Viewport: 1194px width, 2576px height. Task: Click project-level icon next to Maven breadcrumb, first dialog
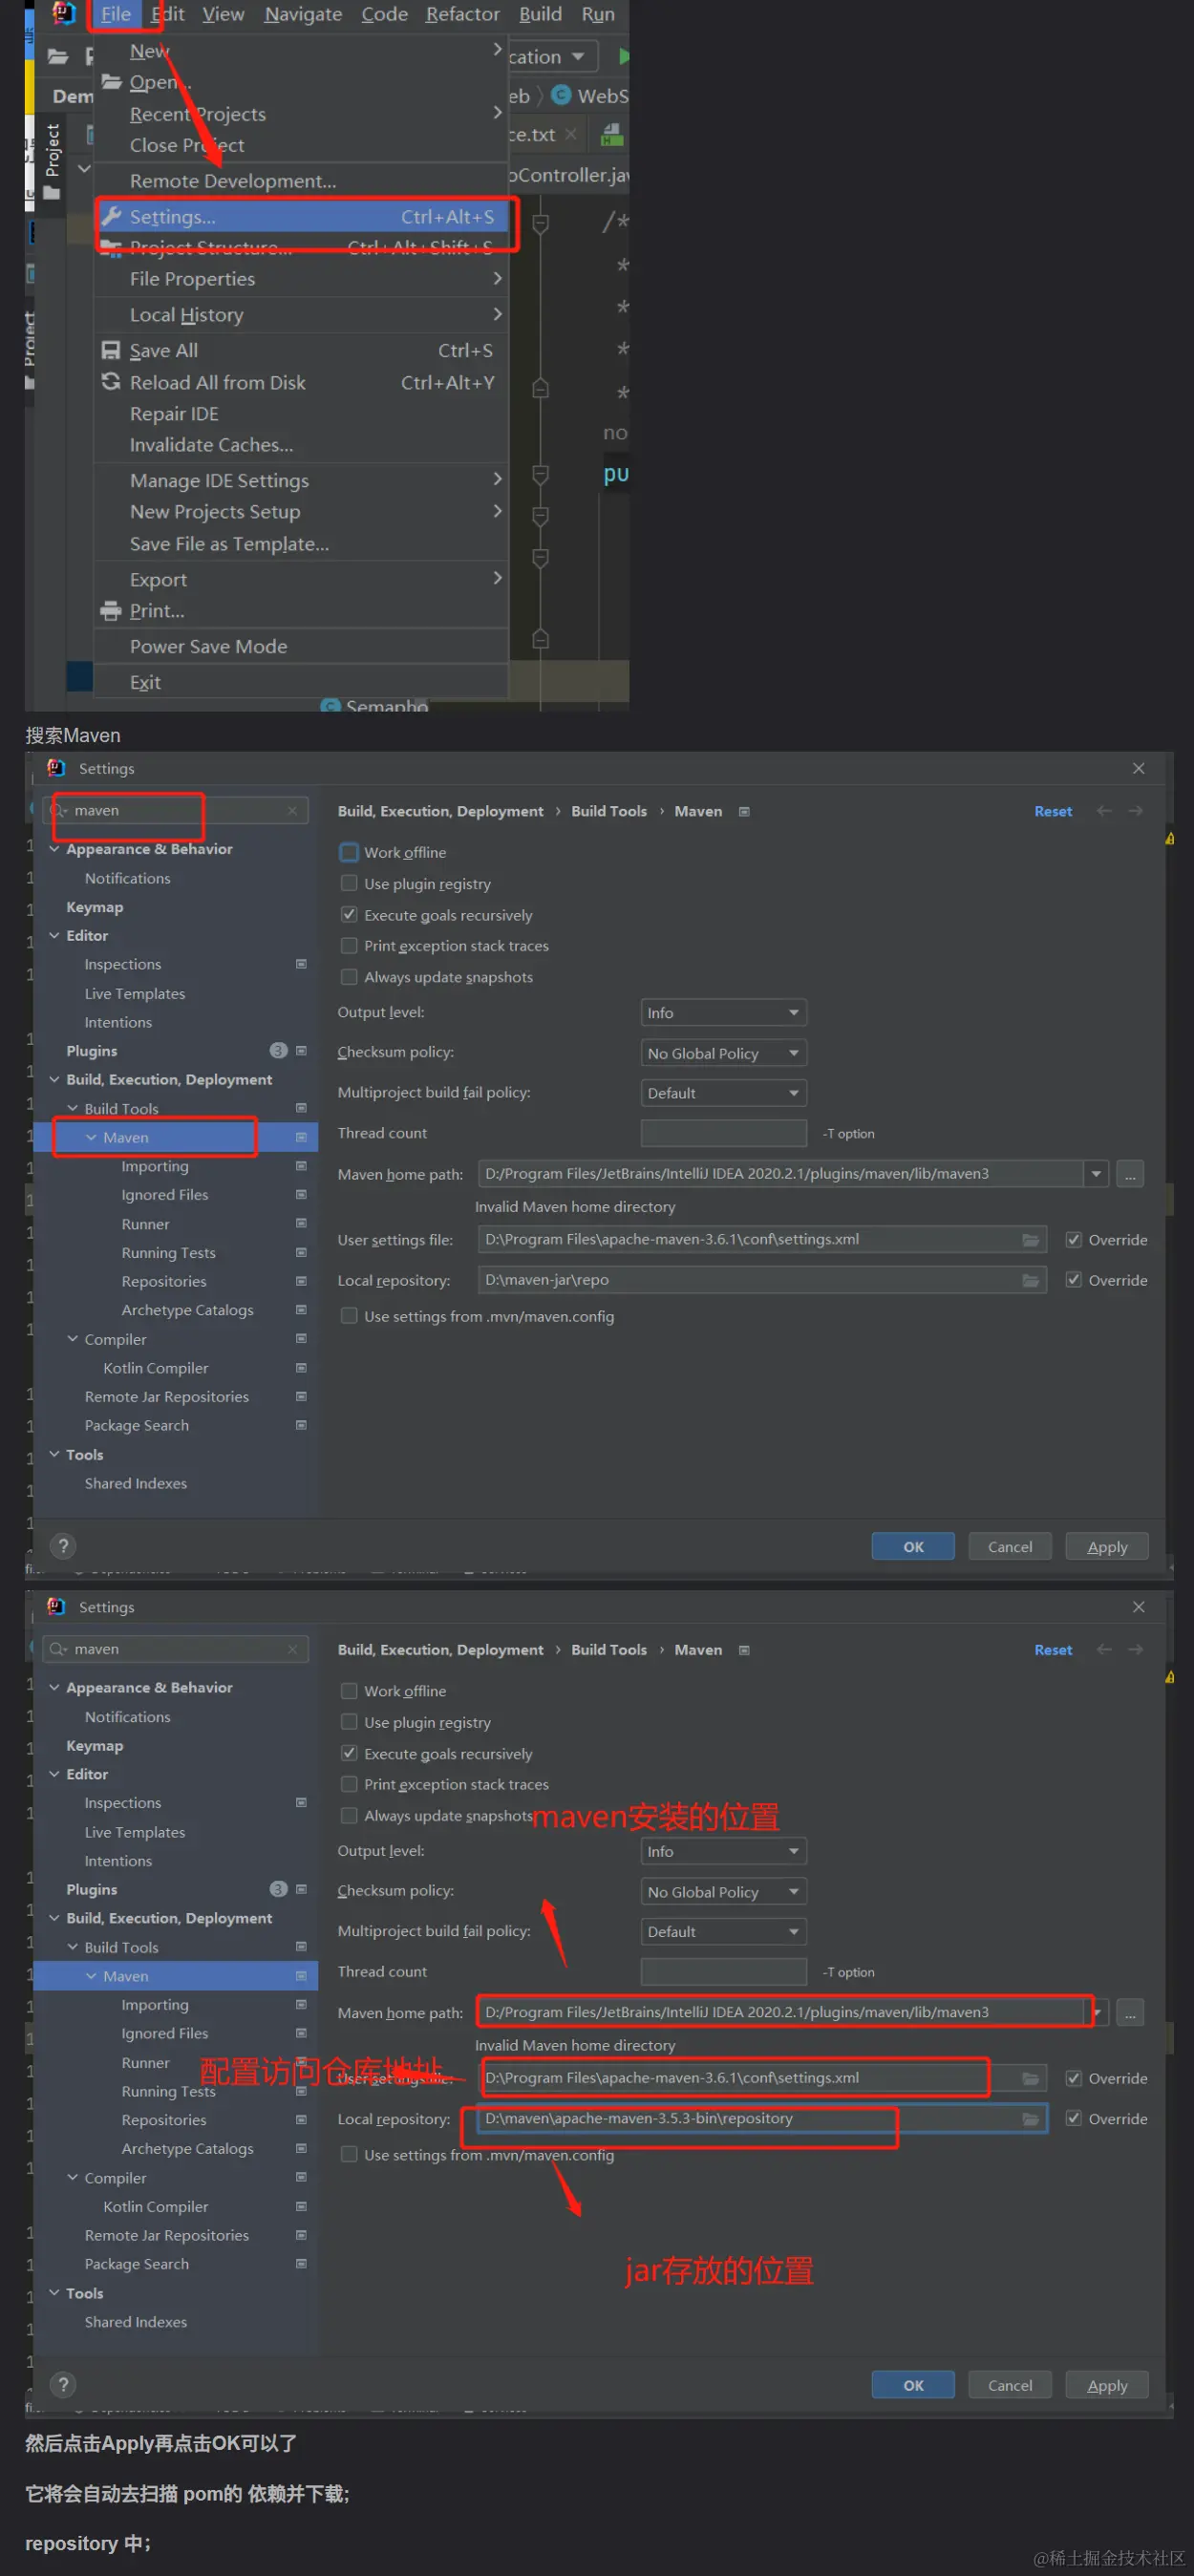744,812
